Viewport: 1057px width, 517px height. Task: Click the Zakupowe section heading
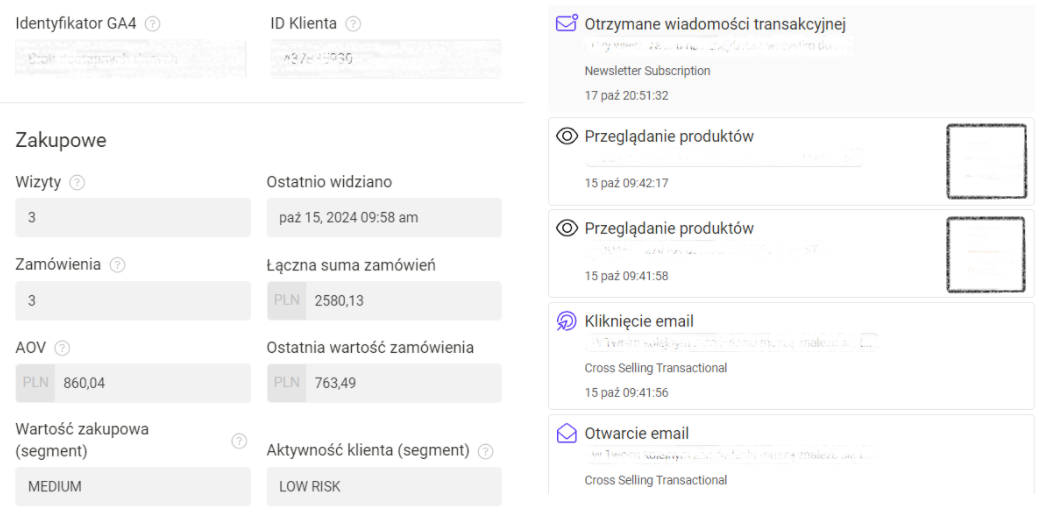(x=61, y=140)
